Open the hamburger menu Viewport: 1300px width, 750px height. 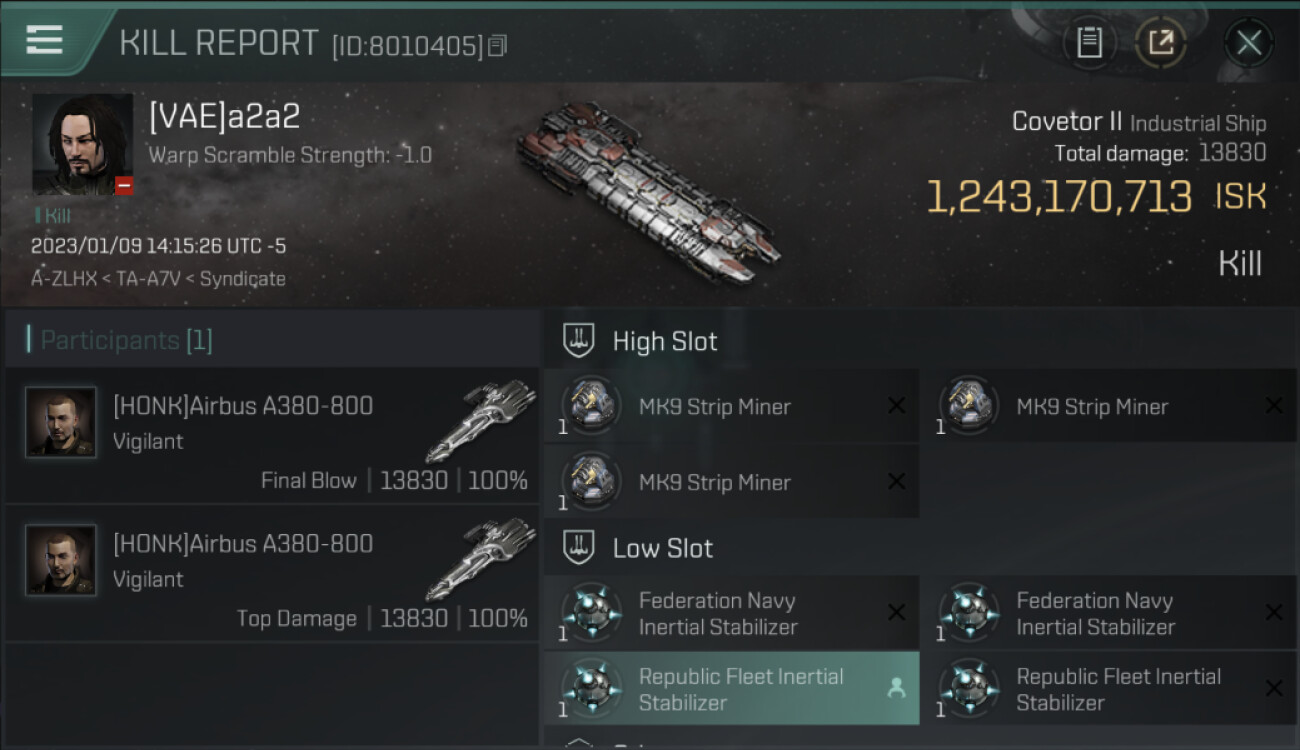pos(44,40)
